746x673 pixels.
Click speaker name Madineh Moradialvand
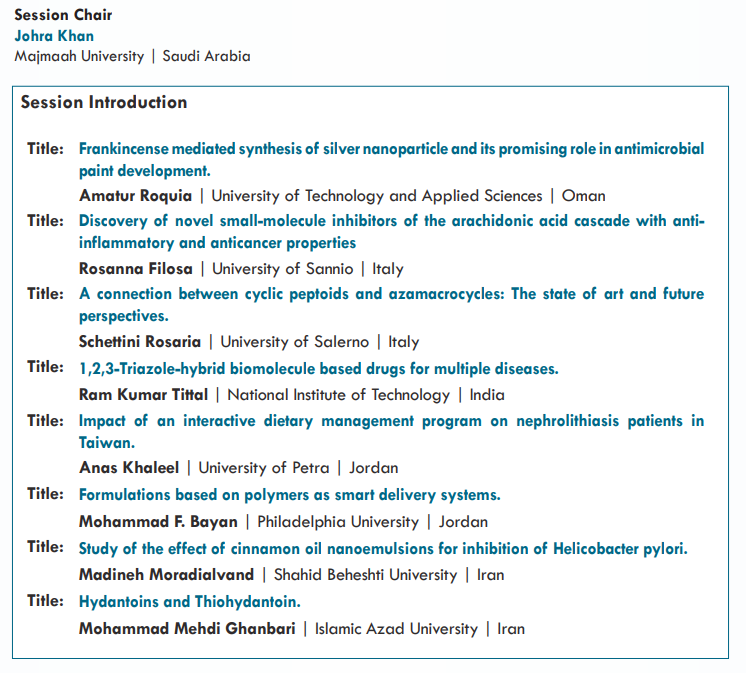tap(165, 575)
